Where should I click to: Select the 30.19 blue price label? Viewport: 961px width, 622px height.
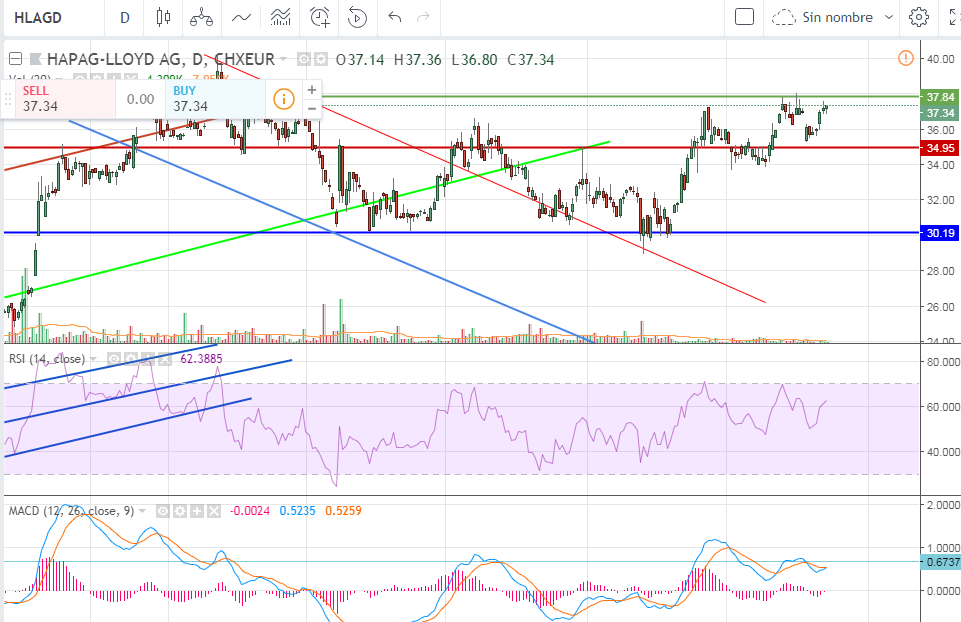coord(940,233)
